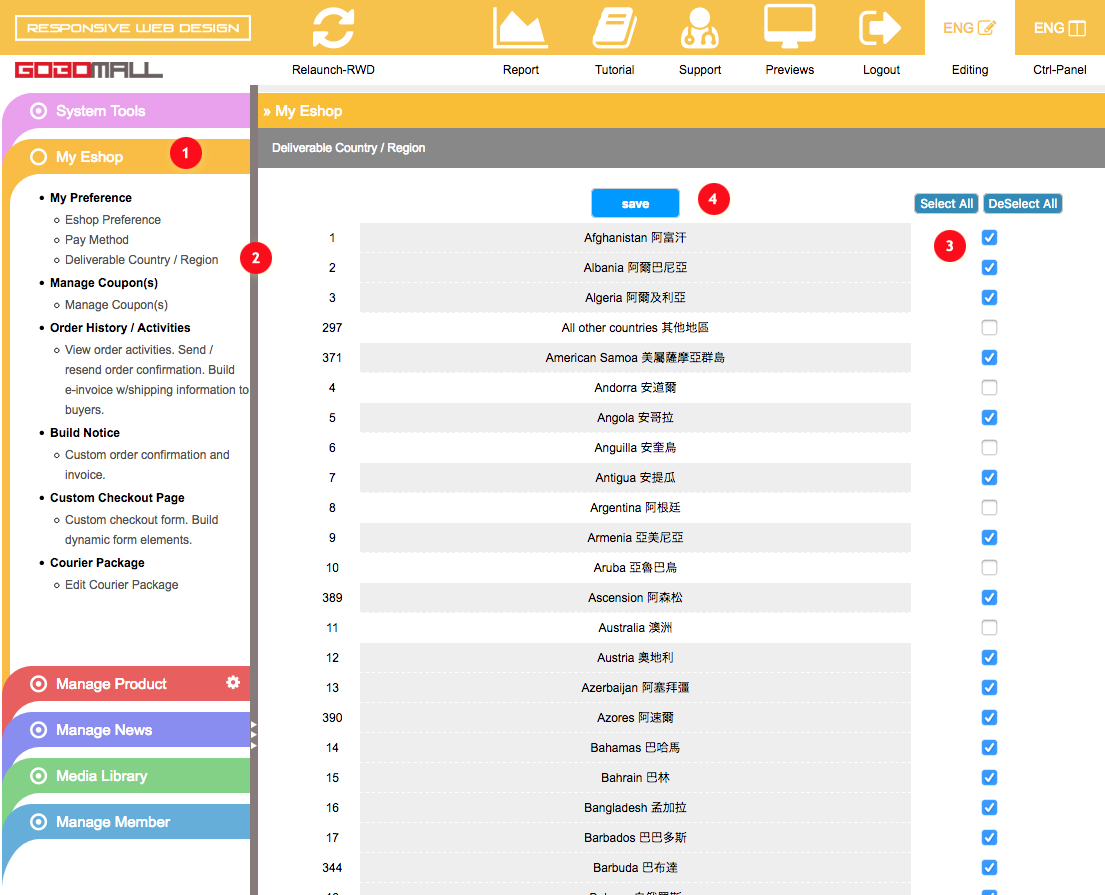Expand the Manage News section
The image size is (1105, 895).
[104, 730]
